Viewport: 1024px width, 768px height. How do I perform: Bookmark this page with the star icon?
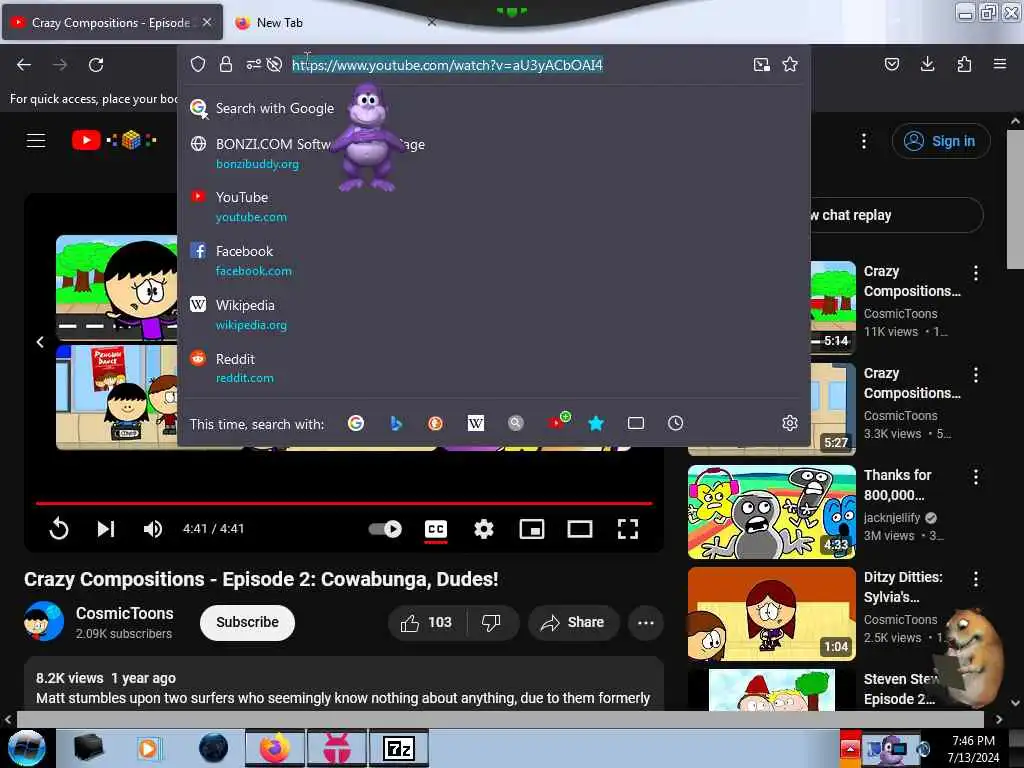[790, 64]
